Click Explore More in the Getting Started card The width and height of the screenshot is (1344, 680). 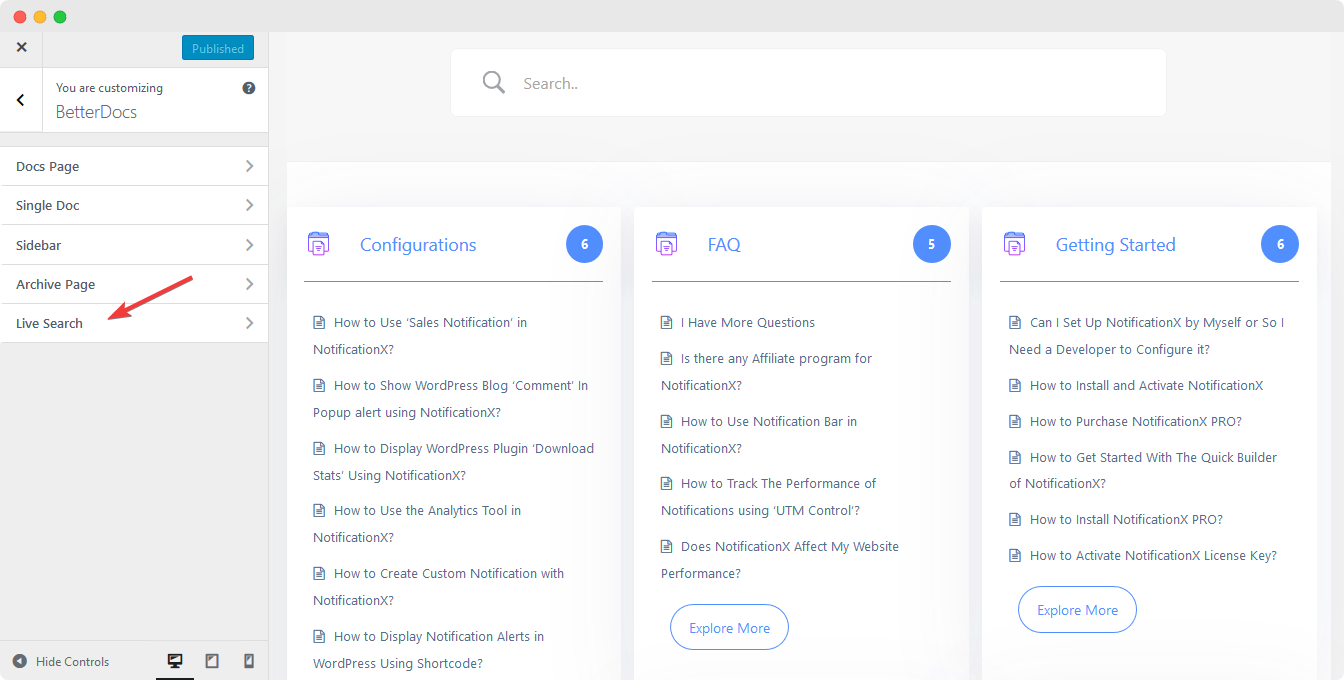[x=1077, y=609]
